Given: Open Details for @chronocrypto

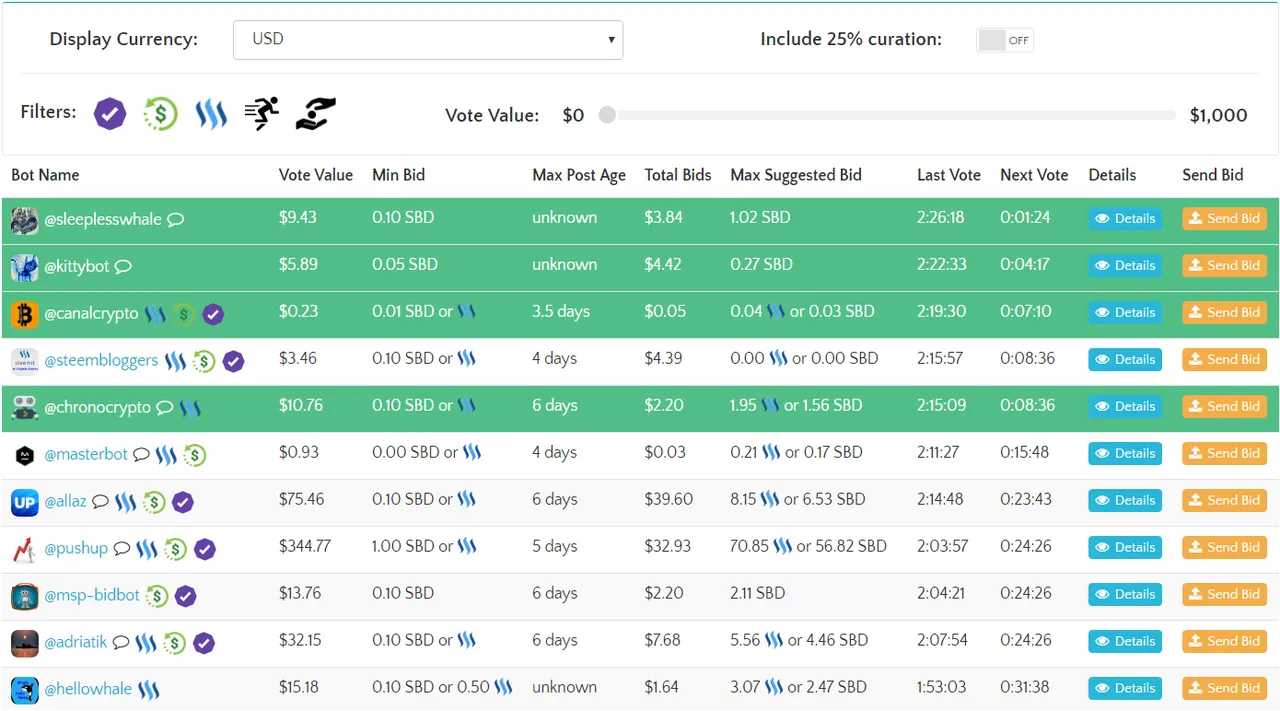Looking at the screenshot, I should tap(1125, 406).
